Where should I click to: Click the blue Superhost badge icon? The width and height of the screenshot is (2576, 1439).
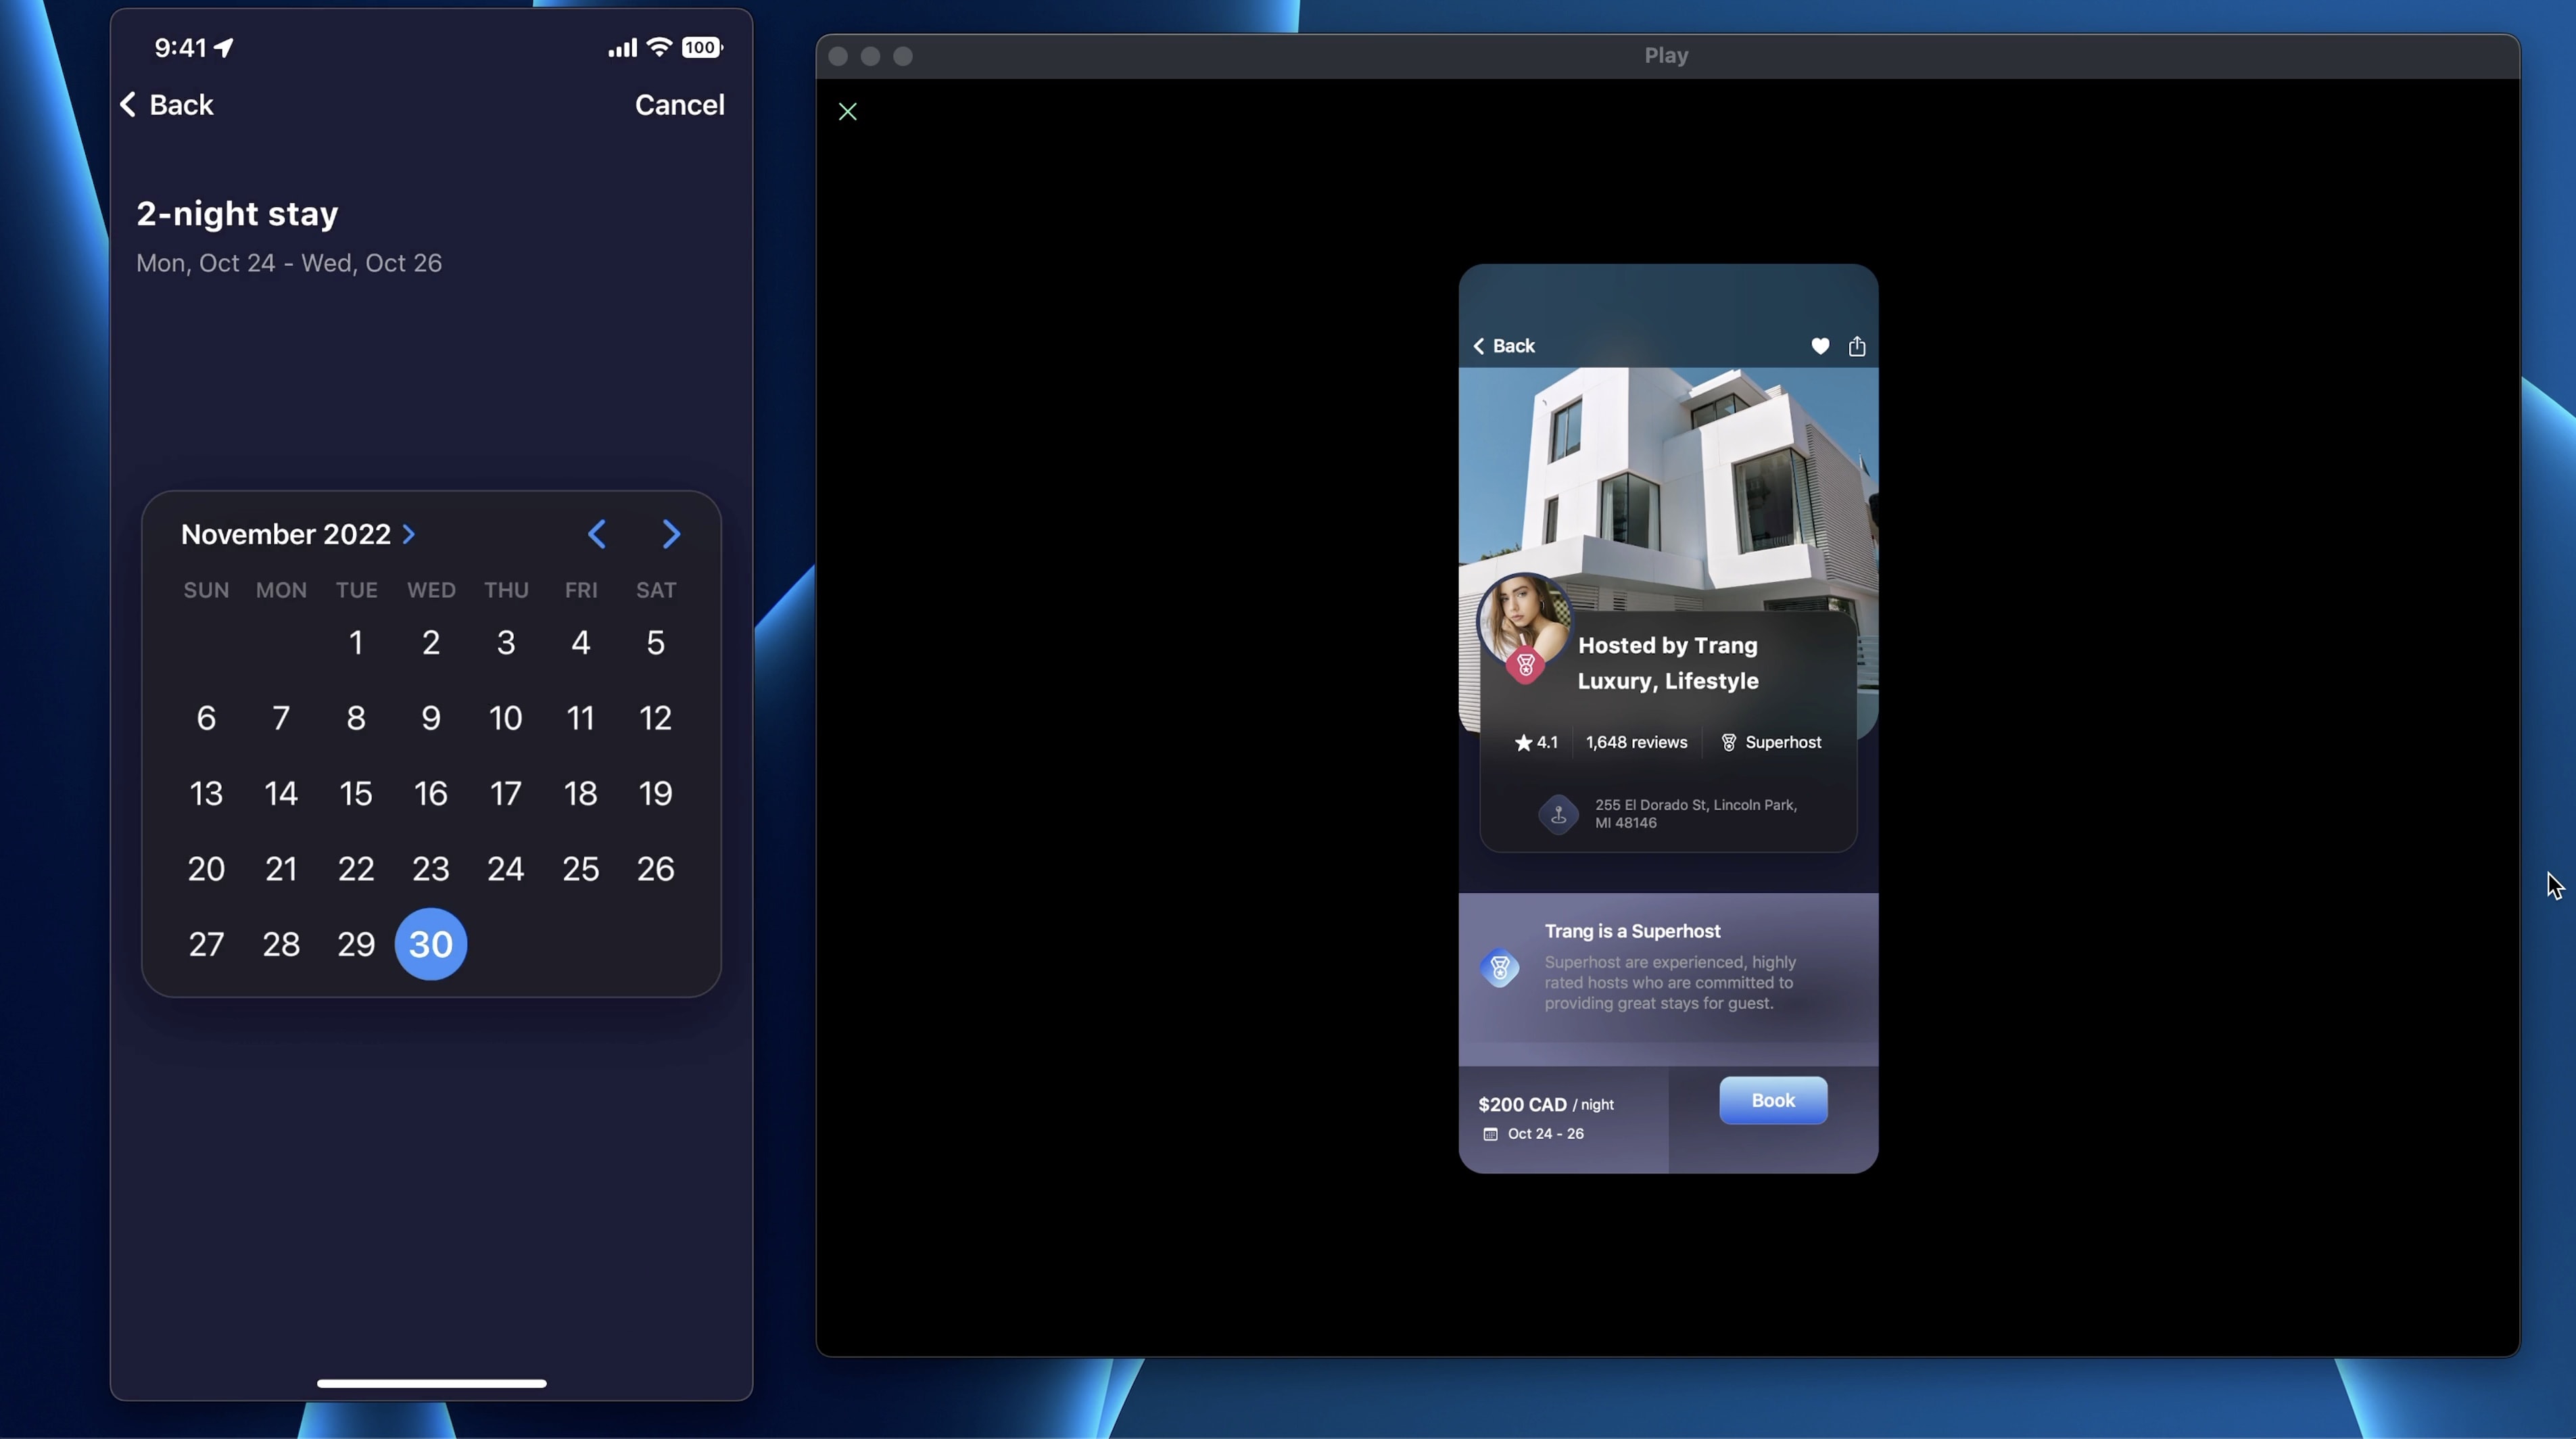click(x=1500, y=968)
